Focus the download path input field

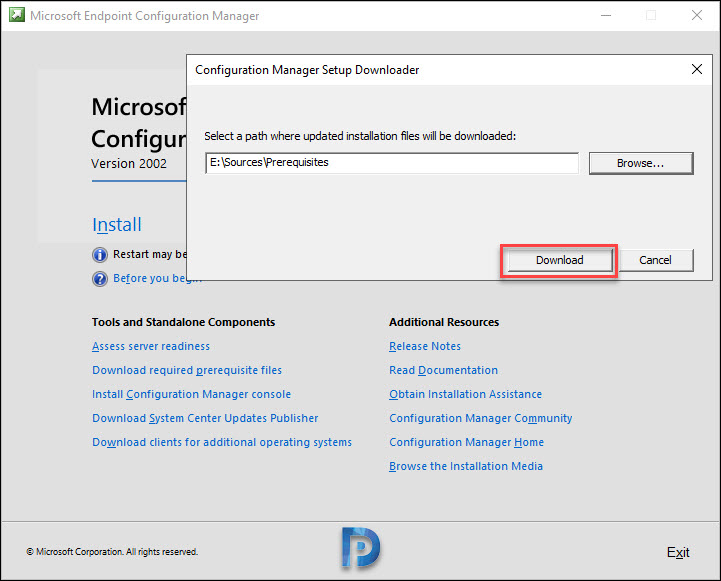pyautogui.click(x=392, y=163)
